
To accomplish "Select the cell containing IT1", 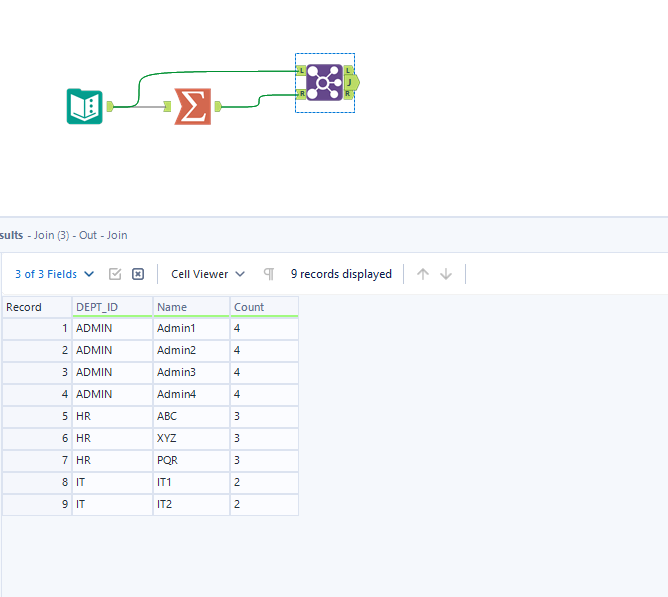I will pos(191,483).
